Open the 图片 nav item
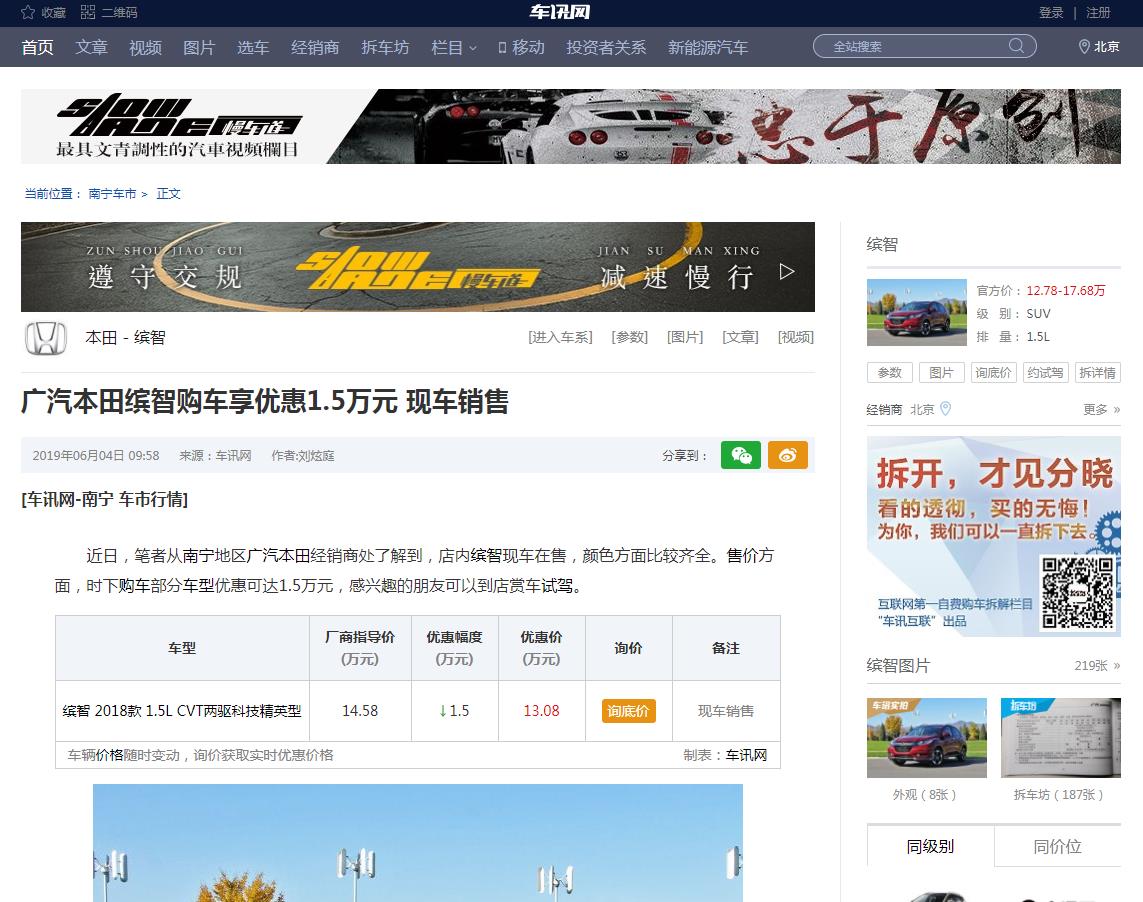1143x902 pixels. tap(199, 47)
